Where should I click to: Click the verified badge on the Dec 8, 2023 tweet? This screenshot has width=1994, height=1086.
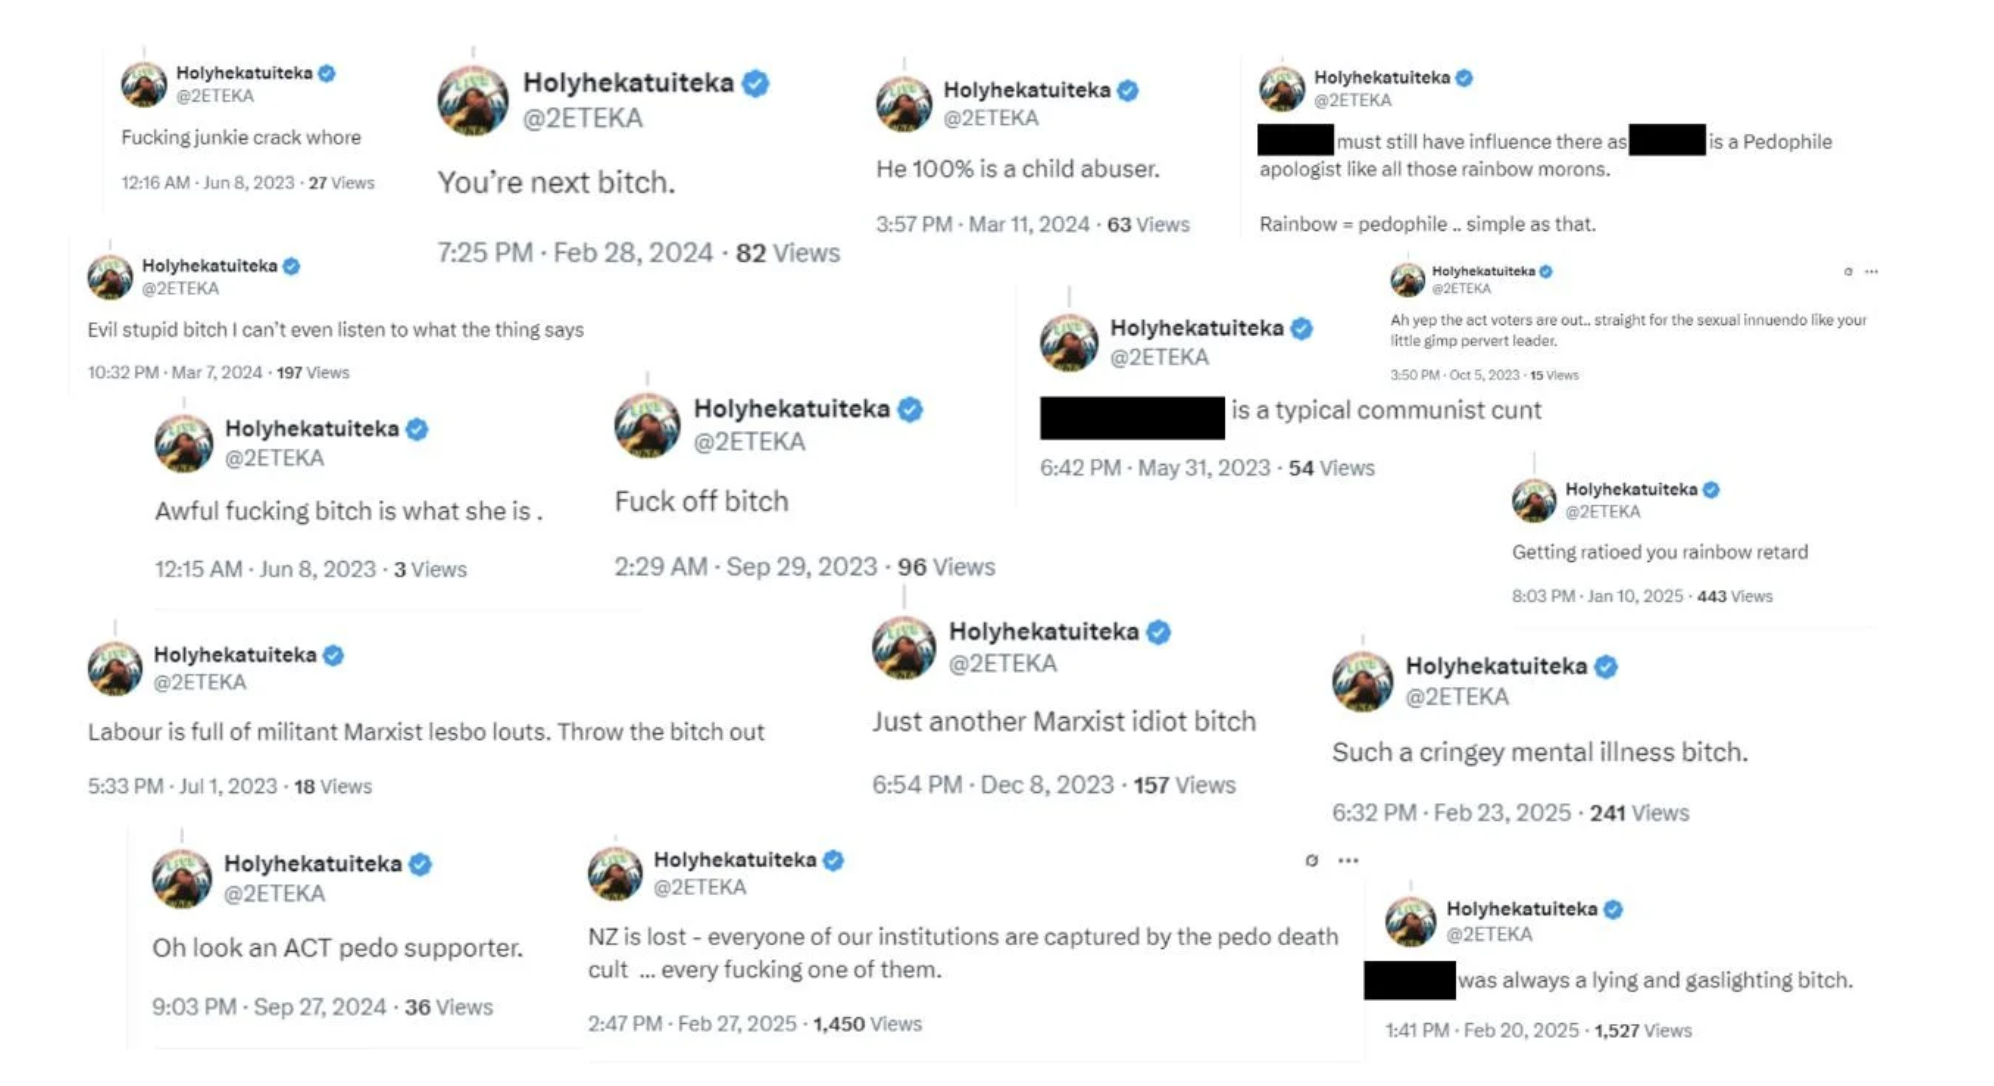(x=1158, y=632)
